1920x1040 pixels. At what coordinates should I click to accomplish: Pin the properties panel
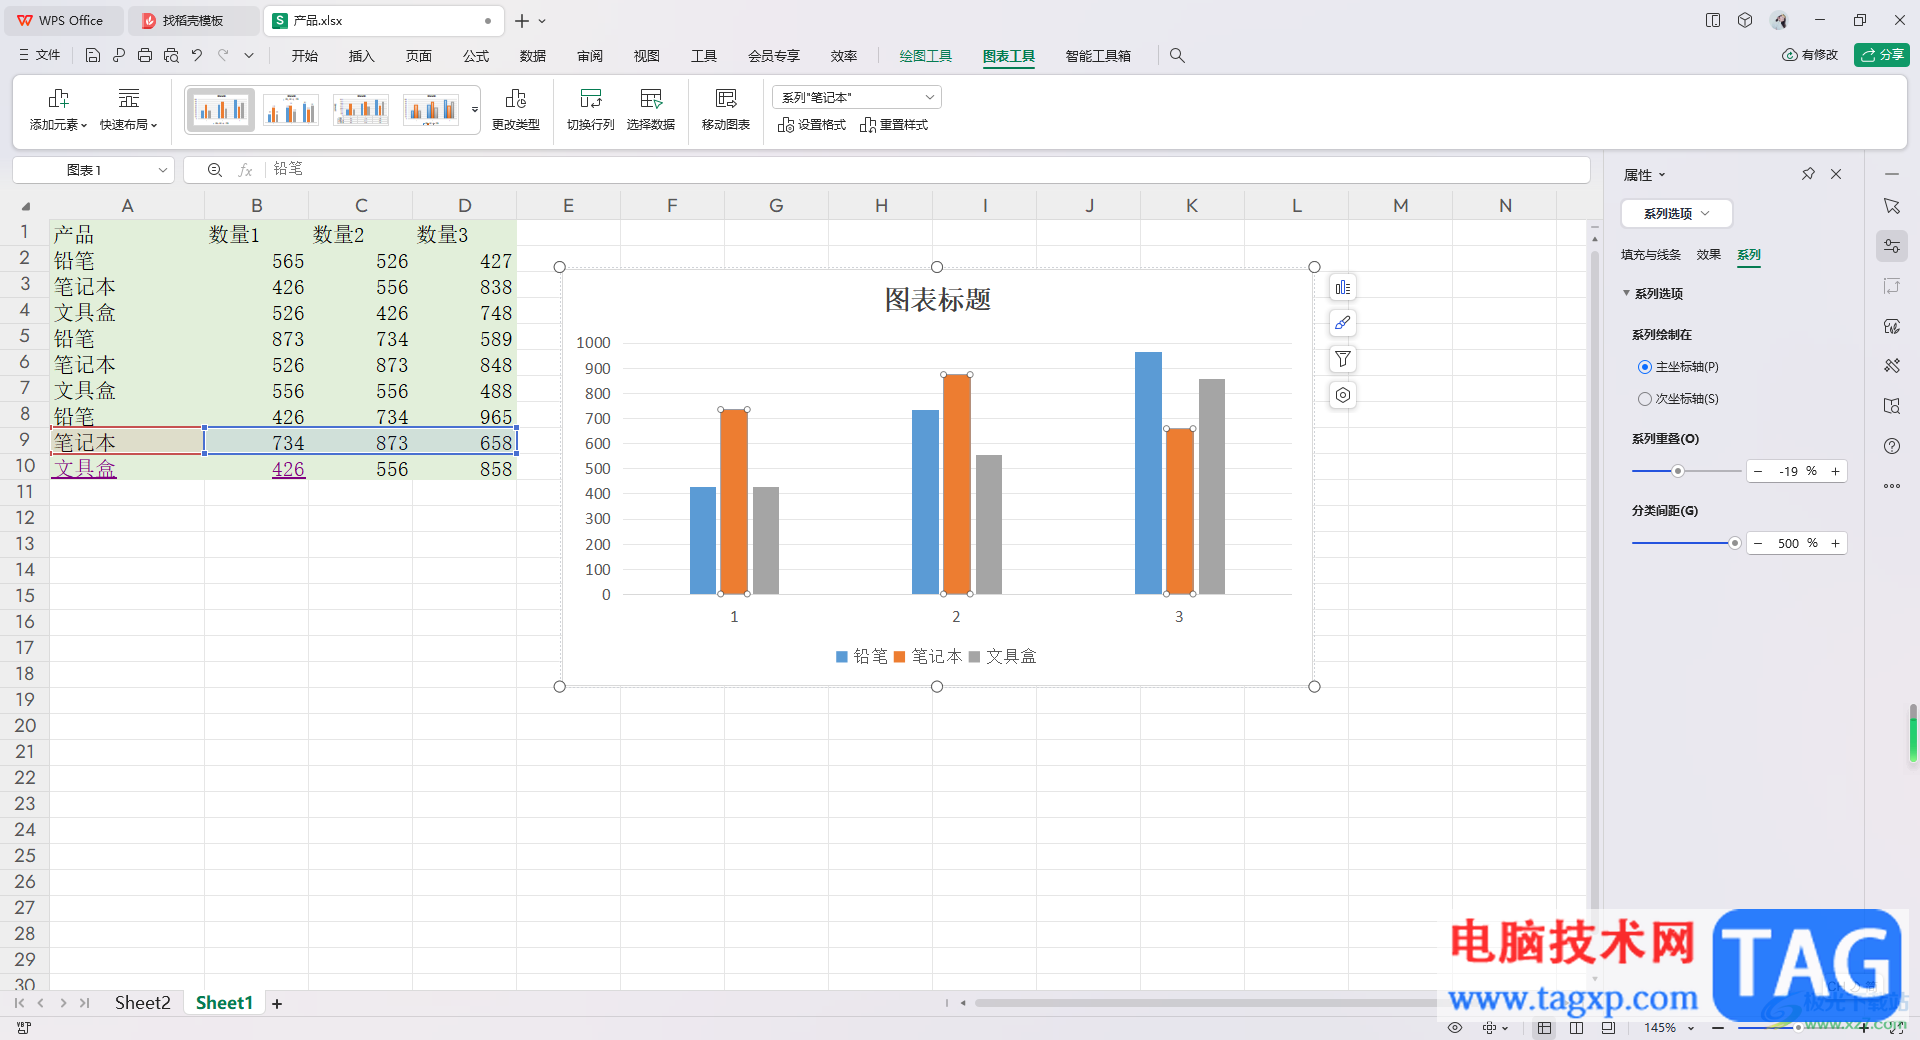[x=1808, y=174]
